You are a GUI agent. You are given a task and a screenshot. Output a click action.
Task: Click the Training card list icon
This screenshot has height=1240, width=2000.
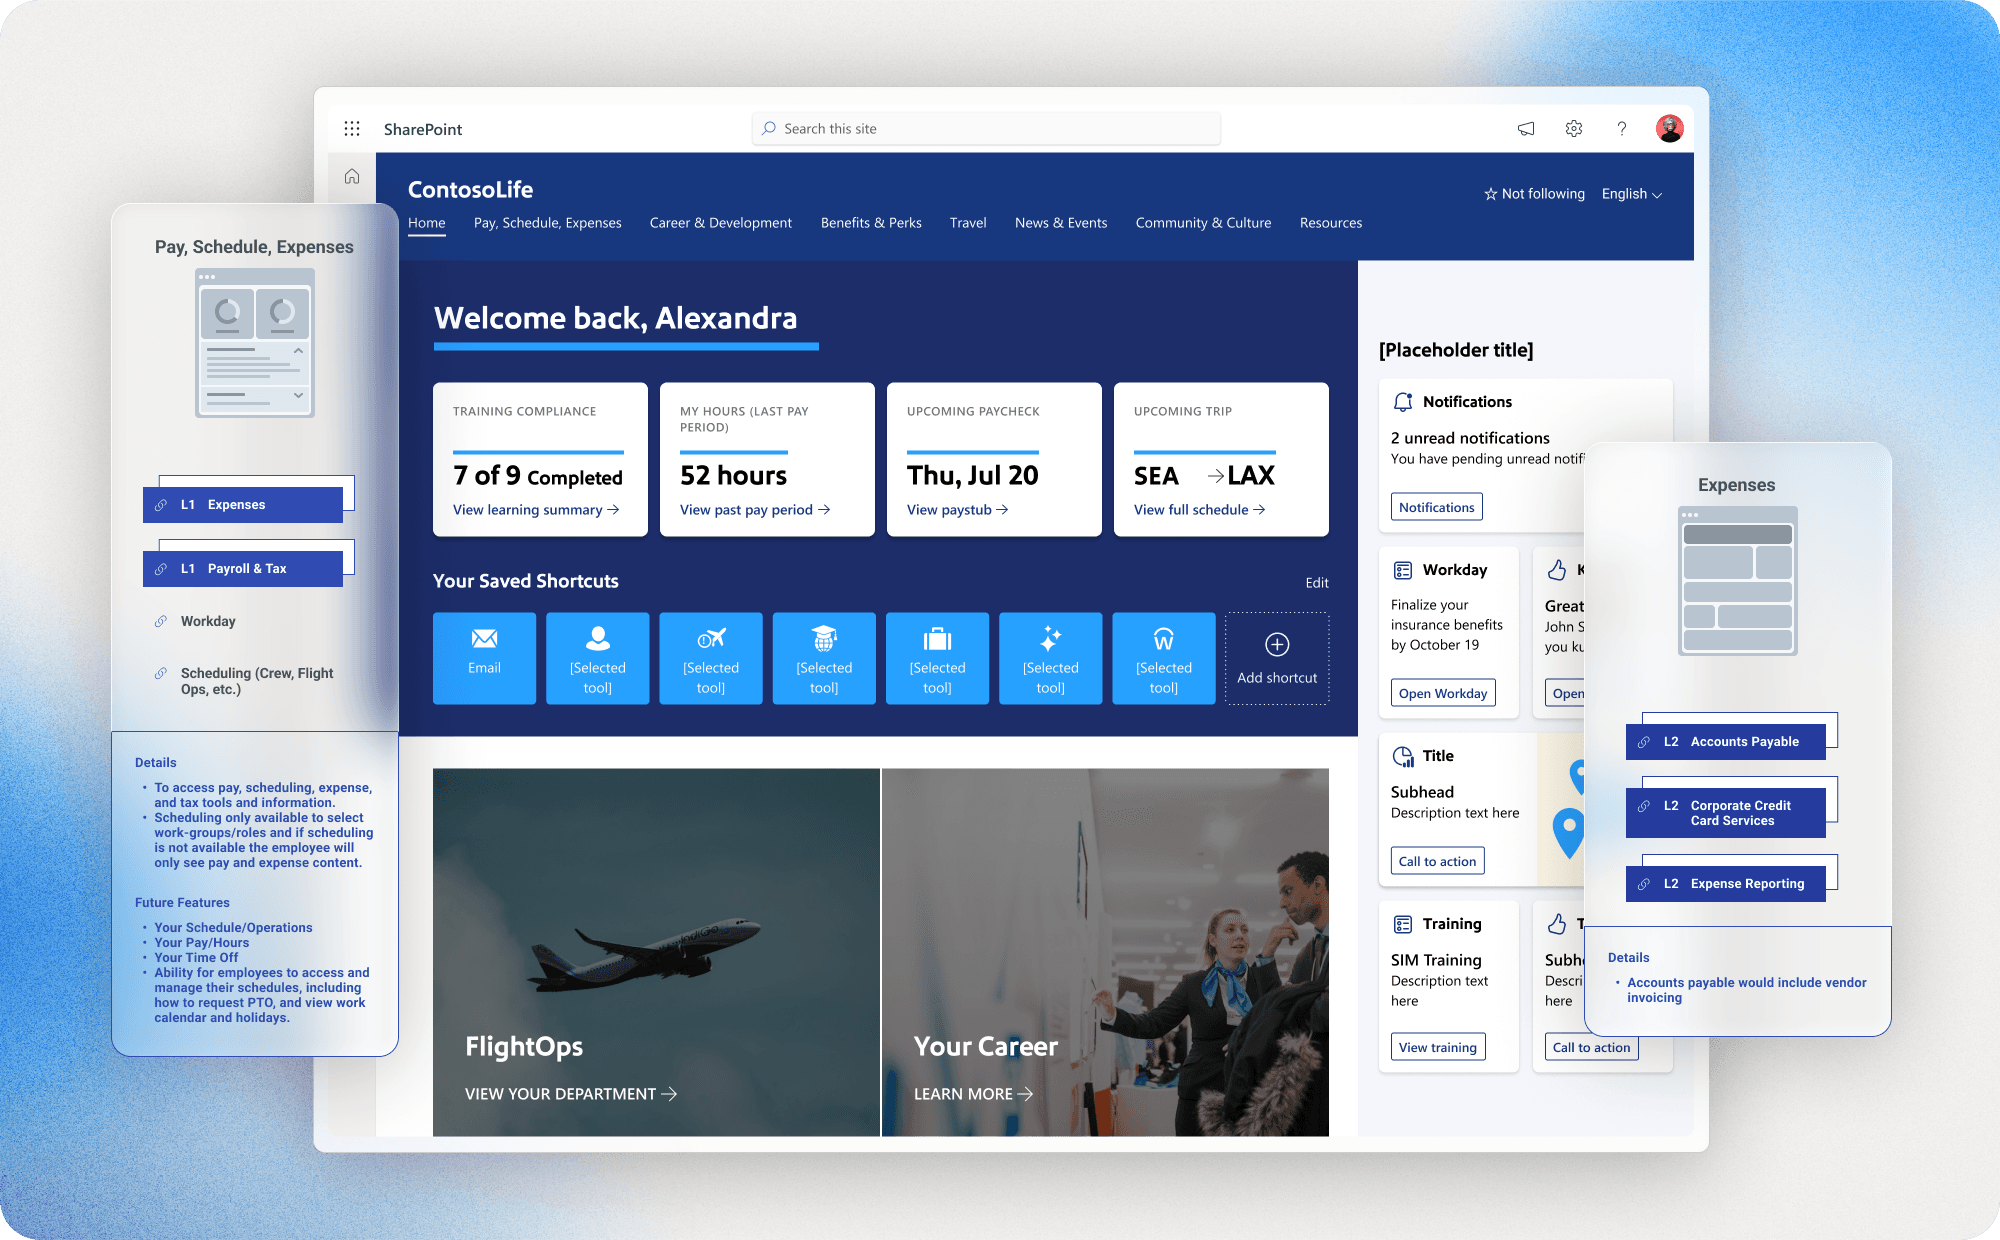coord(1403,924)
